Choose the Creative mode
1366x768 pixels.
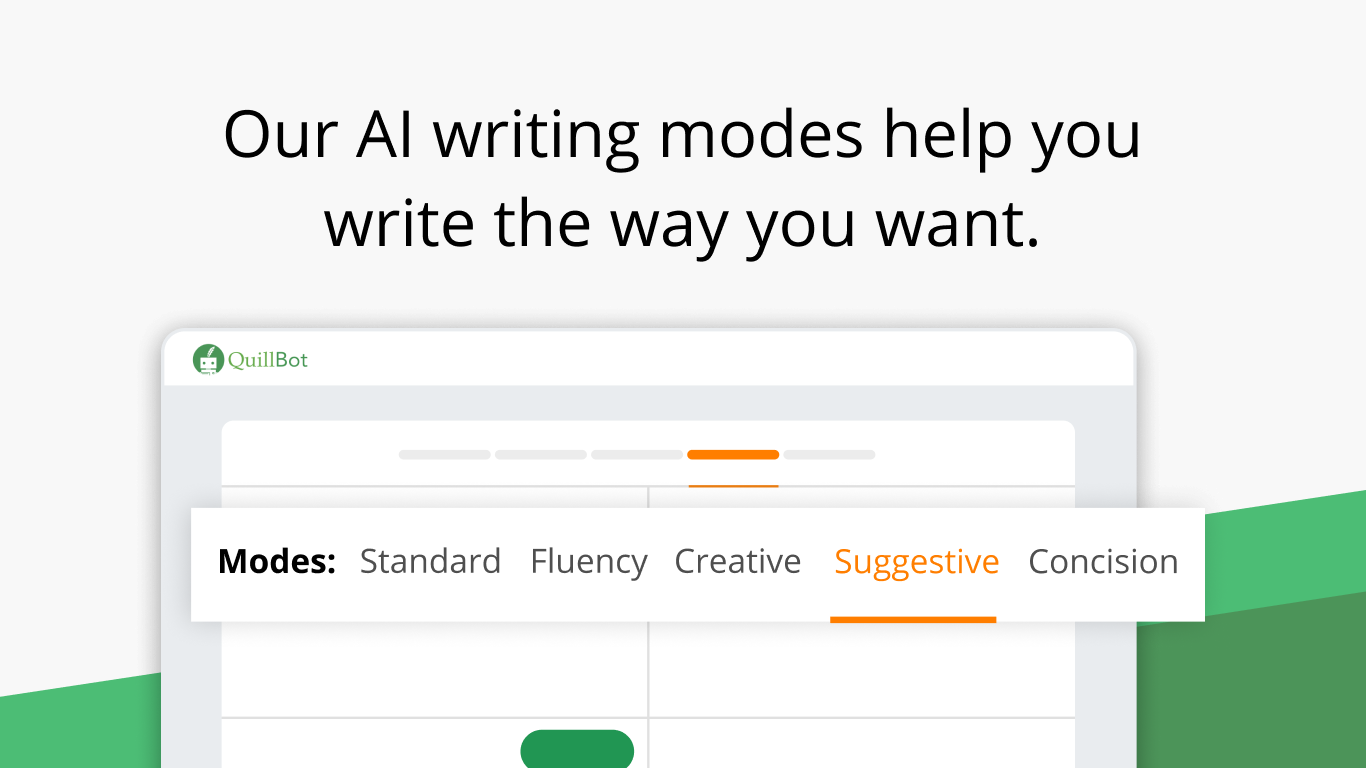coord(738,562)
